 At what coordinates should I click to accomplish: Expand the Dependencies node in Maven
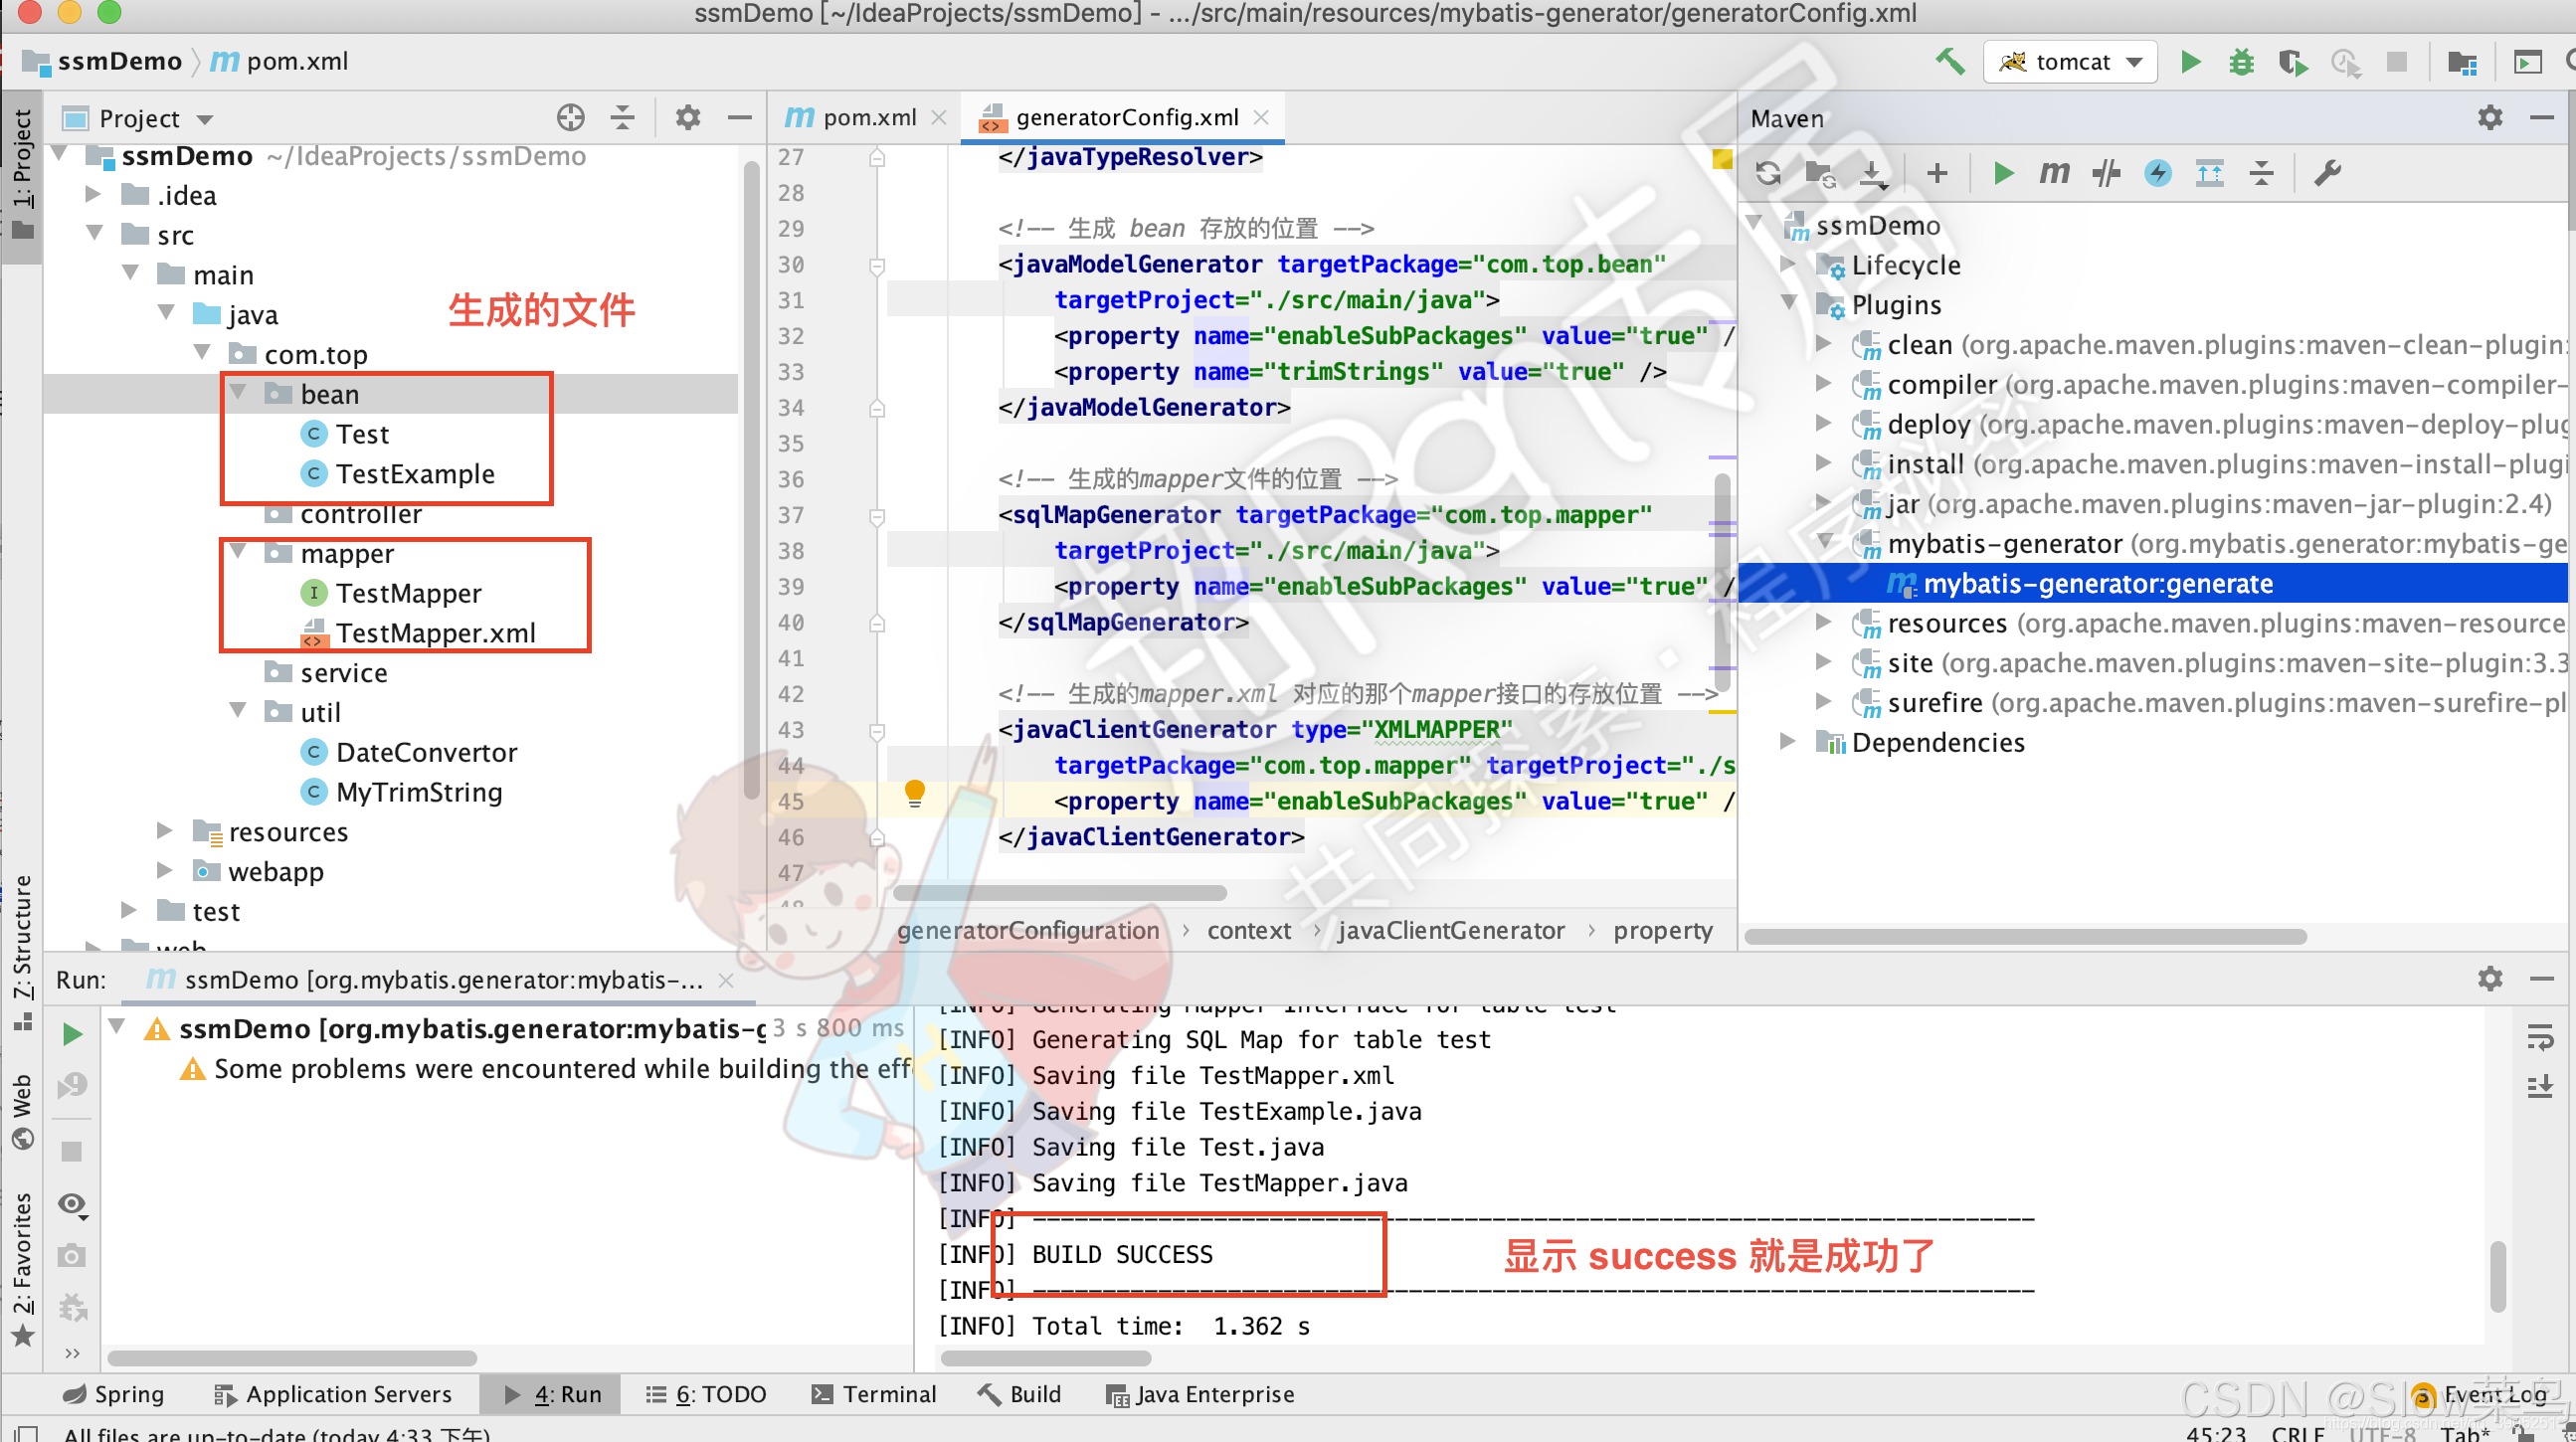1788,741
